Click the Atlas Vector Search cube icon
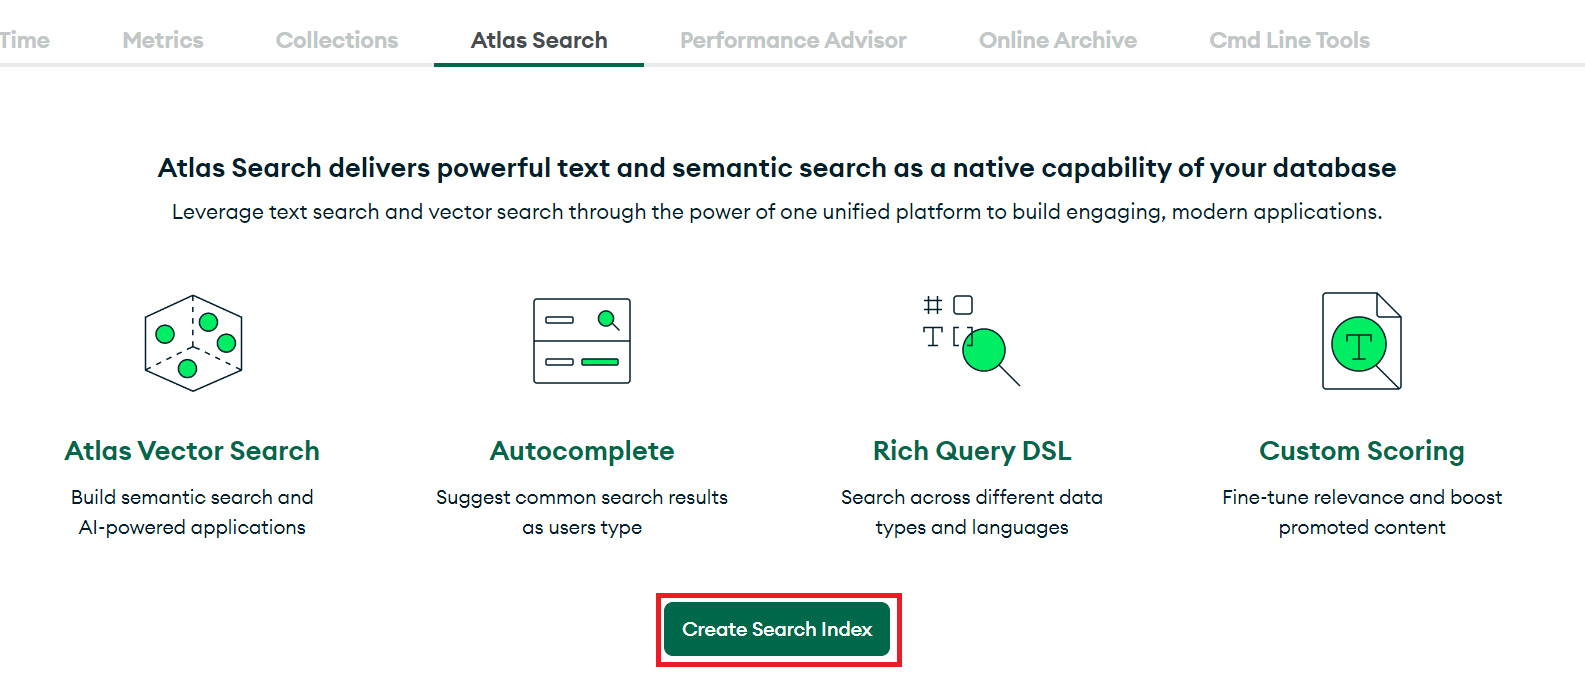This screenshot has width=1585, height=673. tap(193, 343)
